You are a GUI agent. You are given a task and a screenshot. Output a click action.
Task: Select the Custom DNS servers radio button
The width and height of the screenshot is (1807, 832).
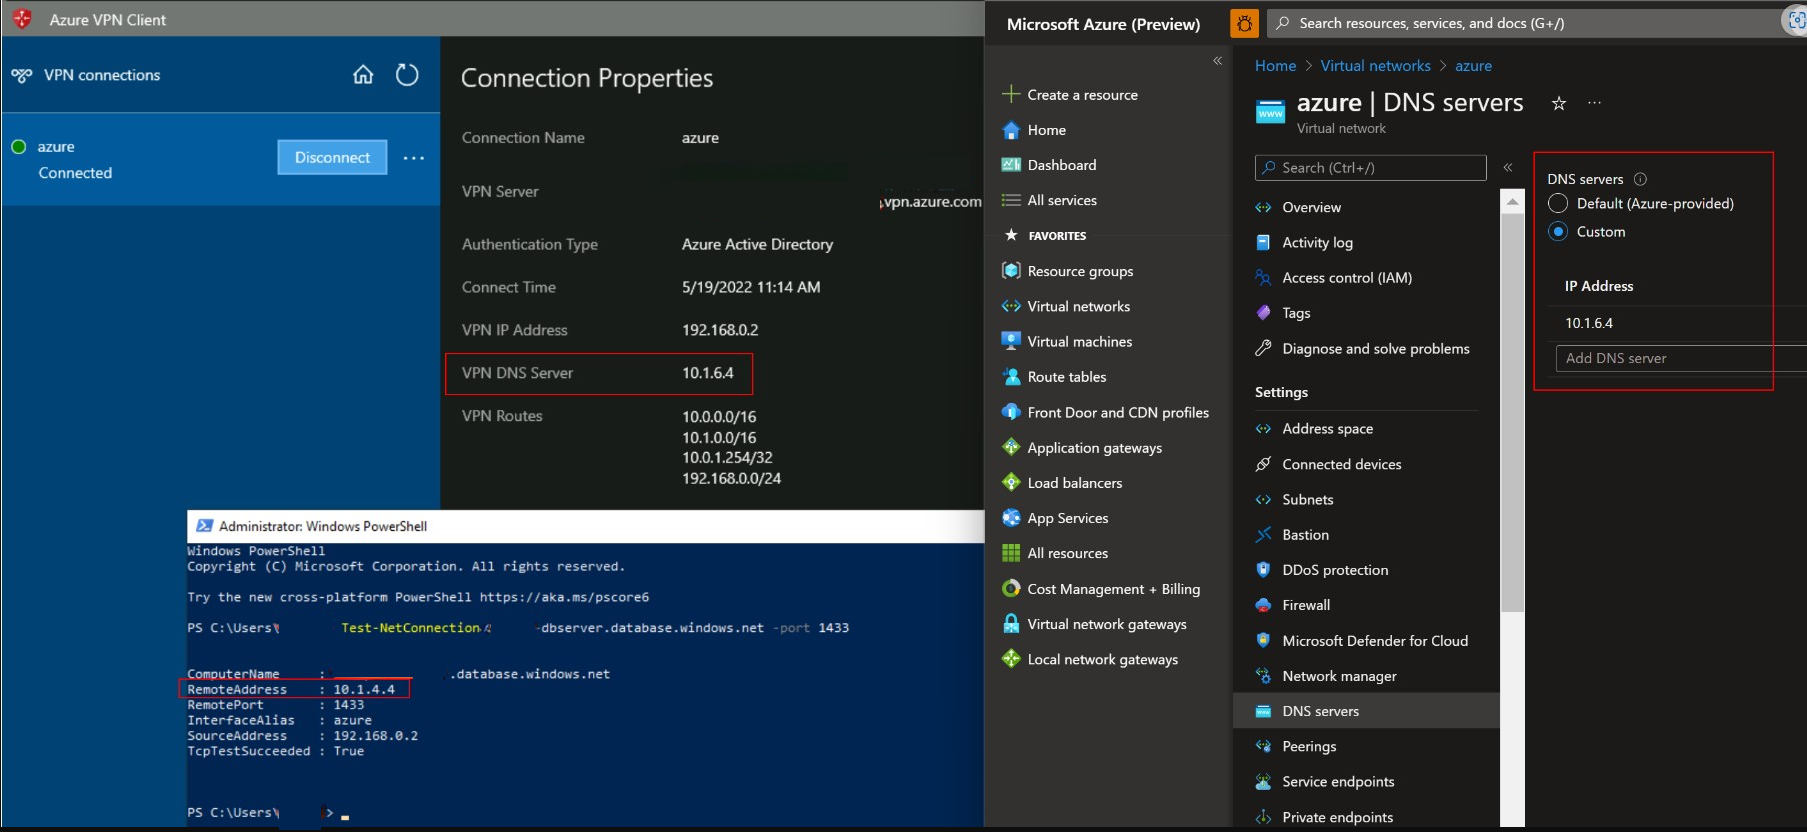point(1558,232)
